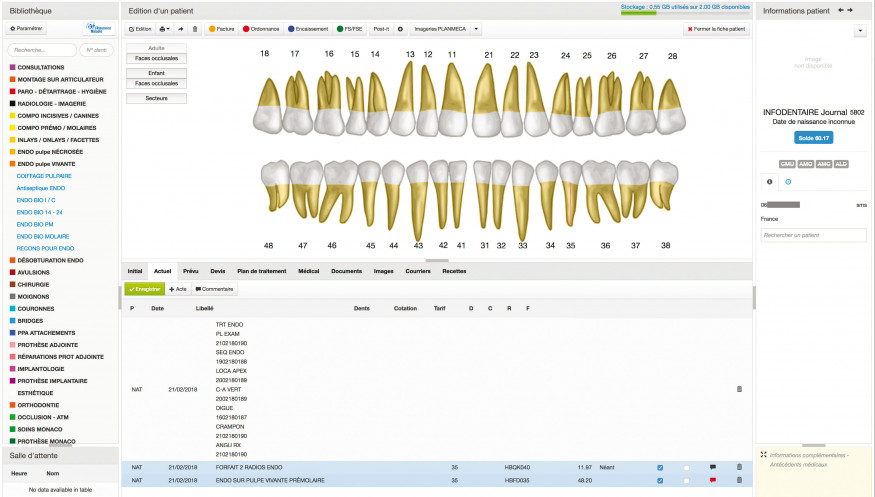The width and height of the screenshot is (875, 497).
Task: Click the plus icon after Post-it
Action: coord(400,29)
